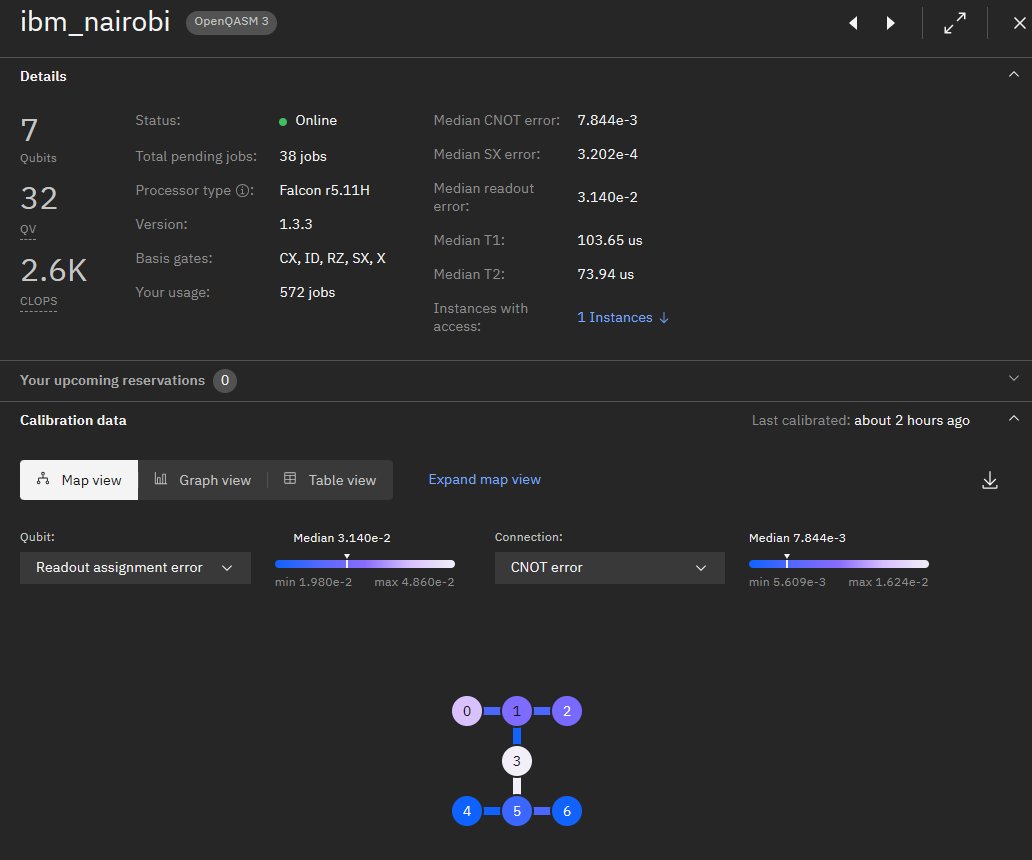Click connection between qubits 0 and 1
The height and width of the screenshot is (860, 1032).
[492, 711]
